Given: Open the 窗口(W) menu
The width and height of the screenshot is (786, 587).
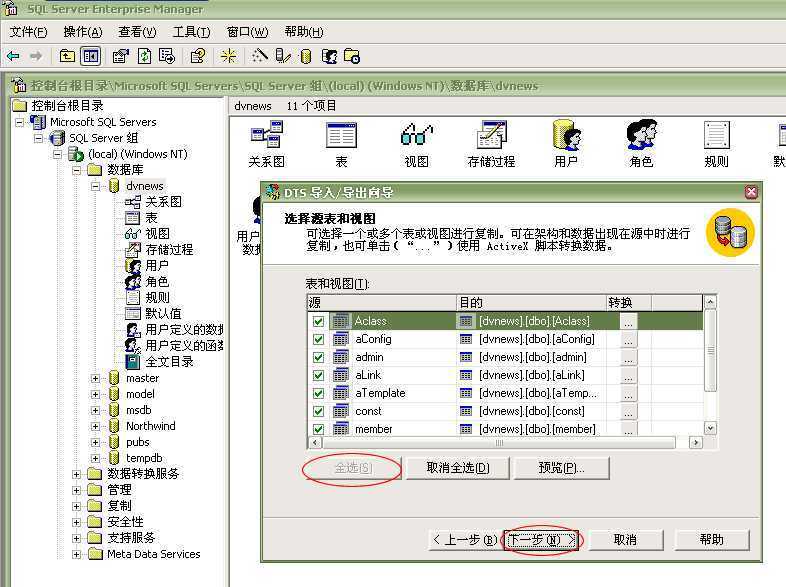Looking at the screenshot, I should pyautogui.click(x=248, y=32).
